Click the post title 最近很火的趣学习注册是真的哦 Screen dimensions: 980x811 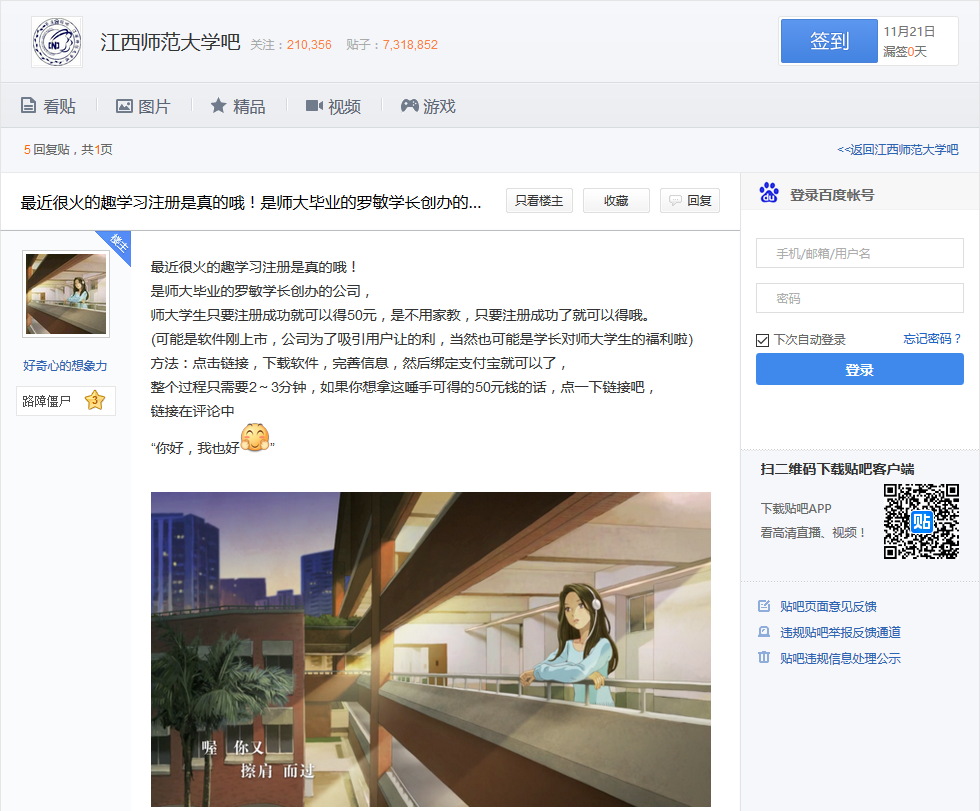[251, 202]
